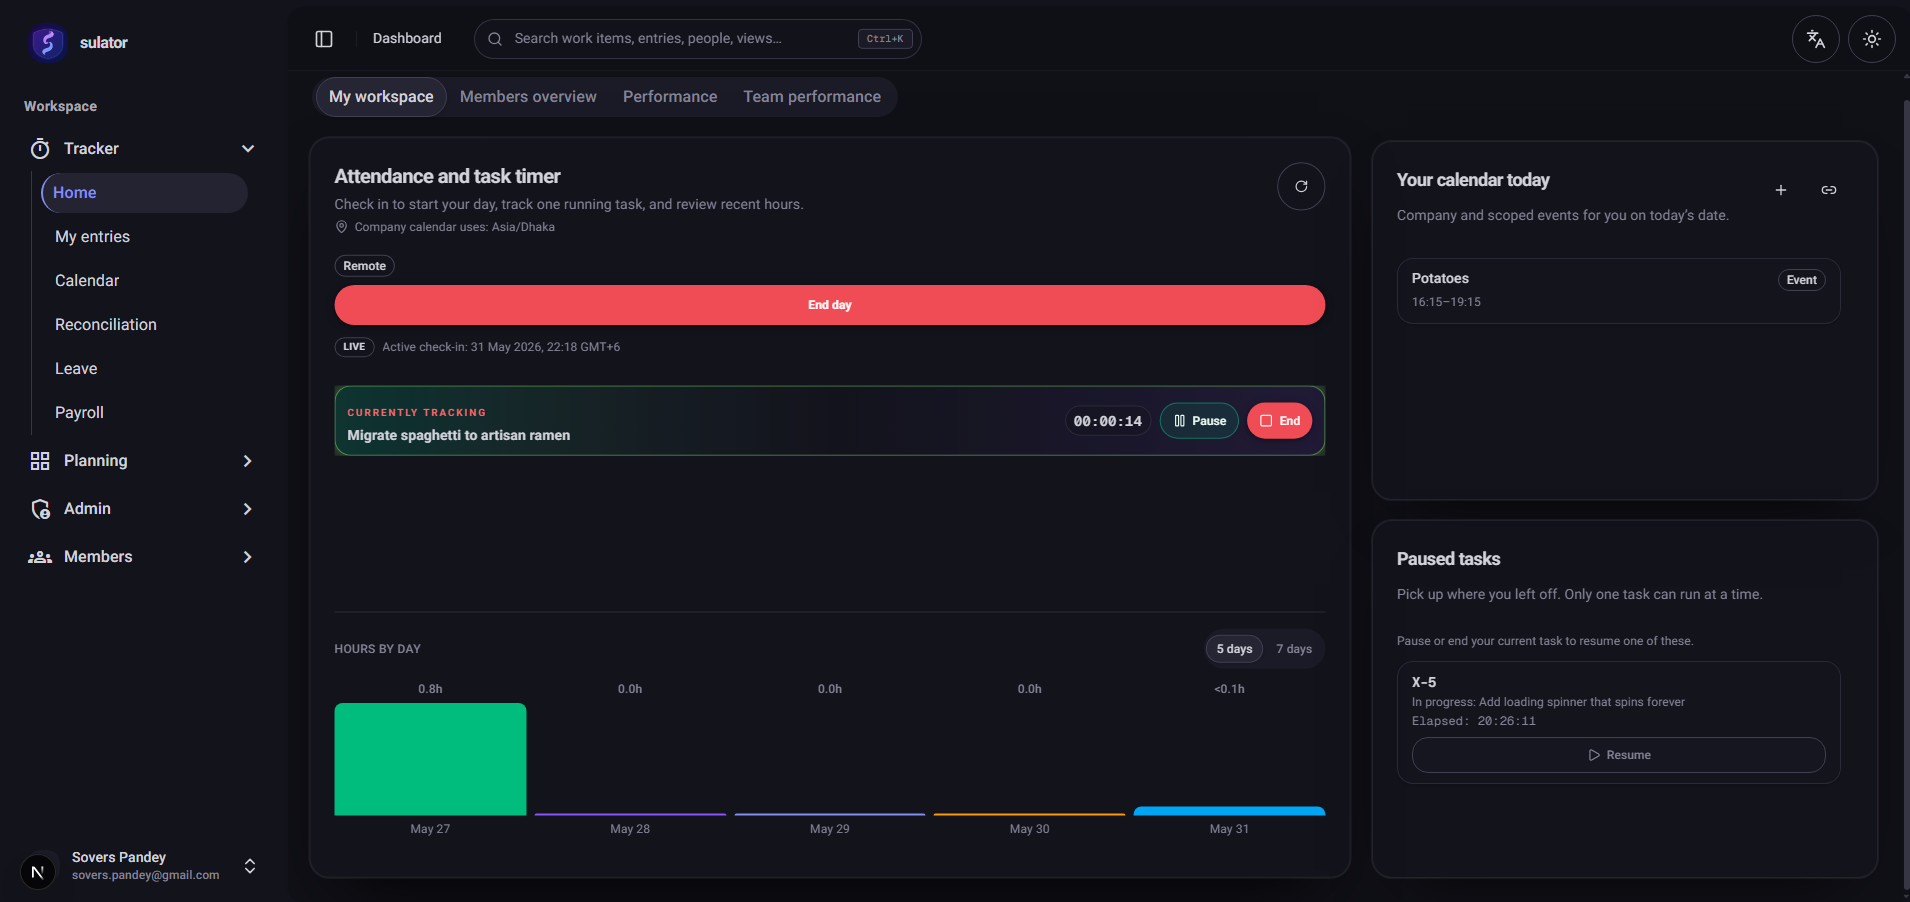Click the Elapsed: 20:26:11 text
The width and height of the screenshot is (1910, 902).
1473,721
